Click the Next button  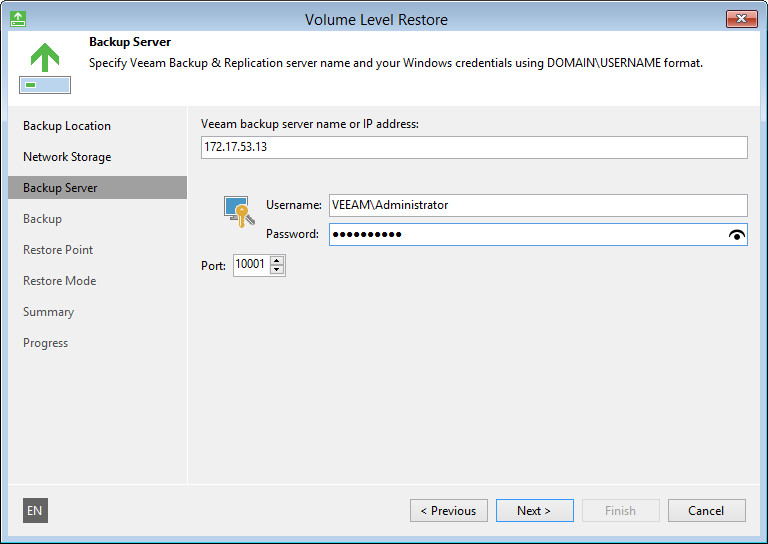point(534,511)
